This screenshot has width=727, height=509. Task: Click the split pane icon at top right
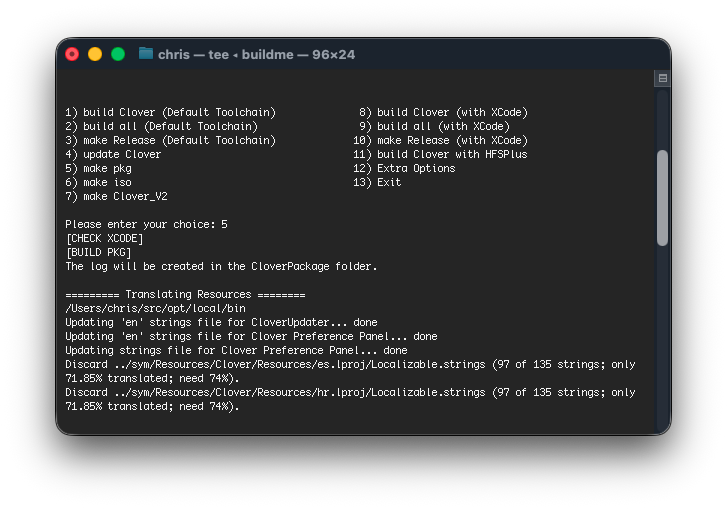[x=663, y=78]
